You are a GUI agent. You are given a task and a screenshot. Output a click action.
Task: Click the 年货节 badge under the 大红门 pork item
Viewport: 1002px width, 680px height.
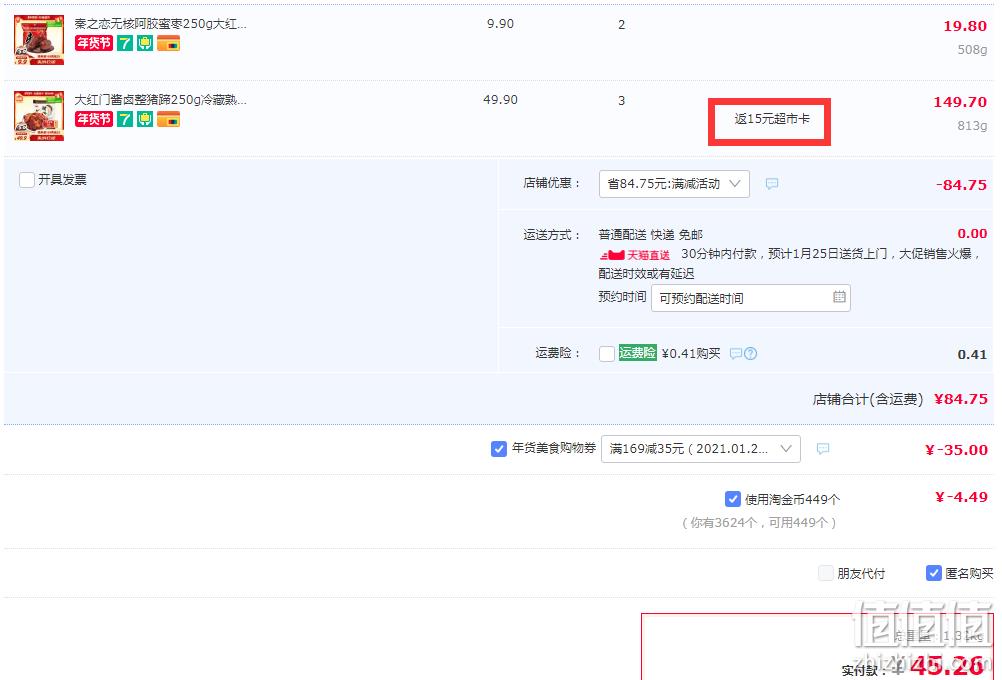pos(94,119)
